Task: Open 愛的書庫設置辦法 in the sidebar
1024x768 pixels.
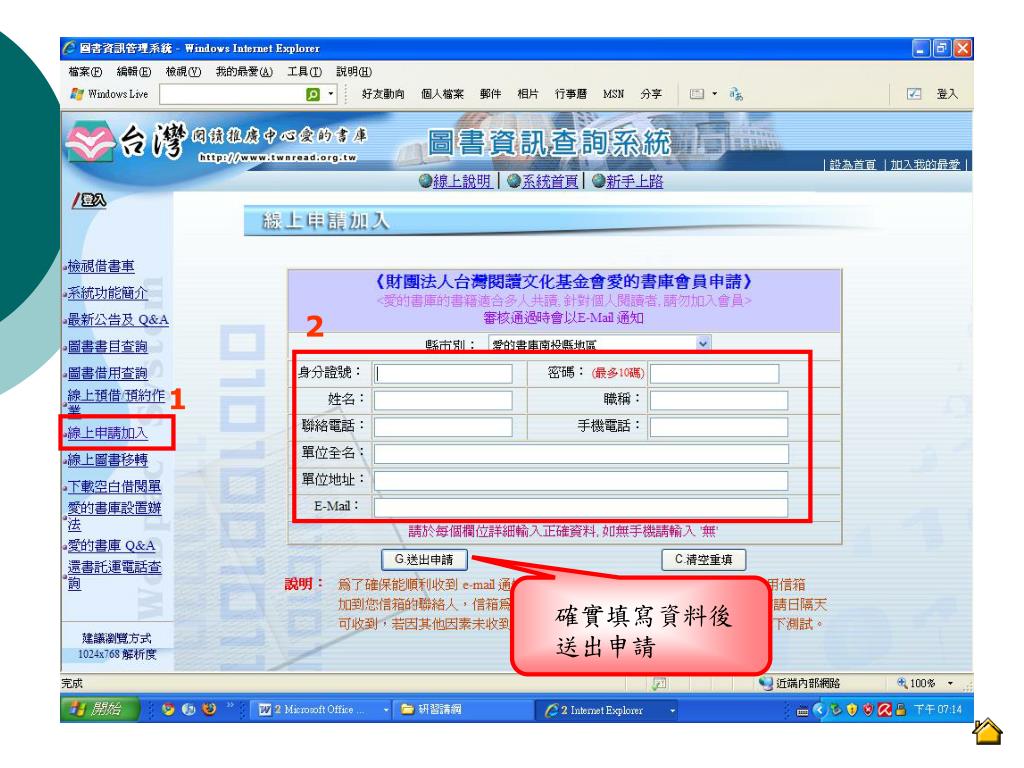Action: pos(114,516)
